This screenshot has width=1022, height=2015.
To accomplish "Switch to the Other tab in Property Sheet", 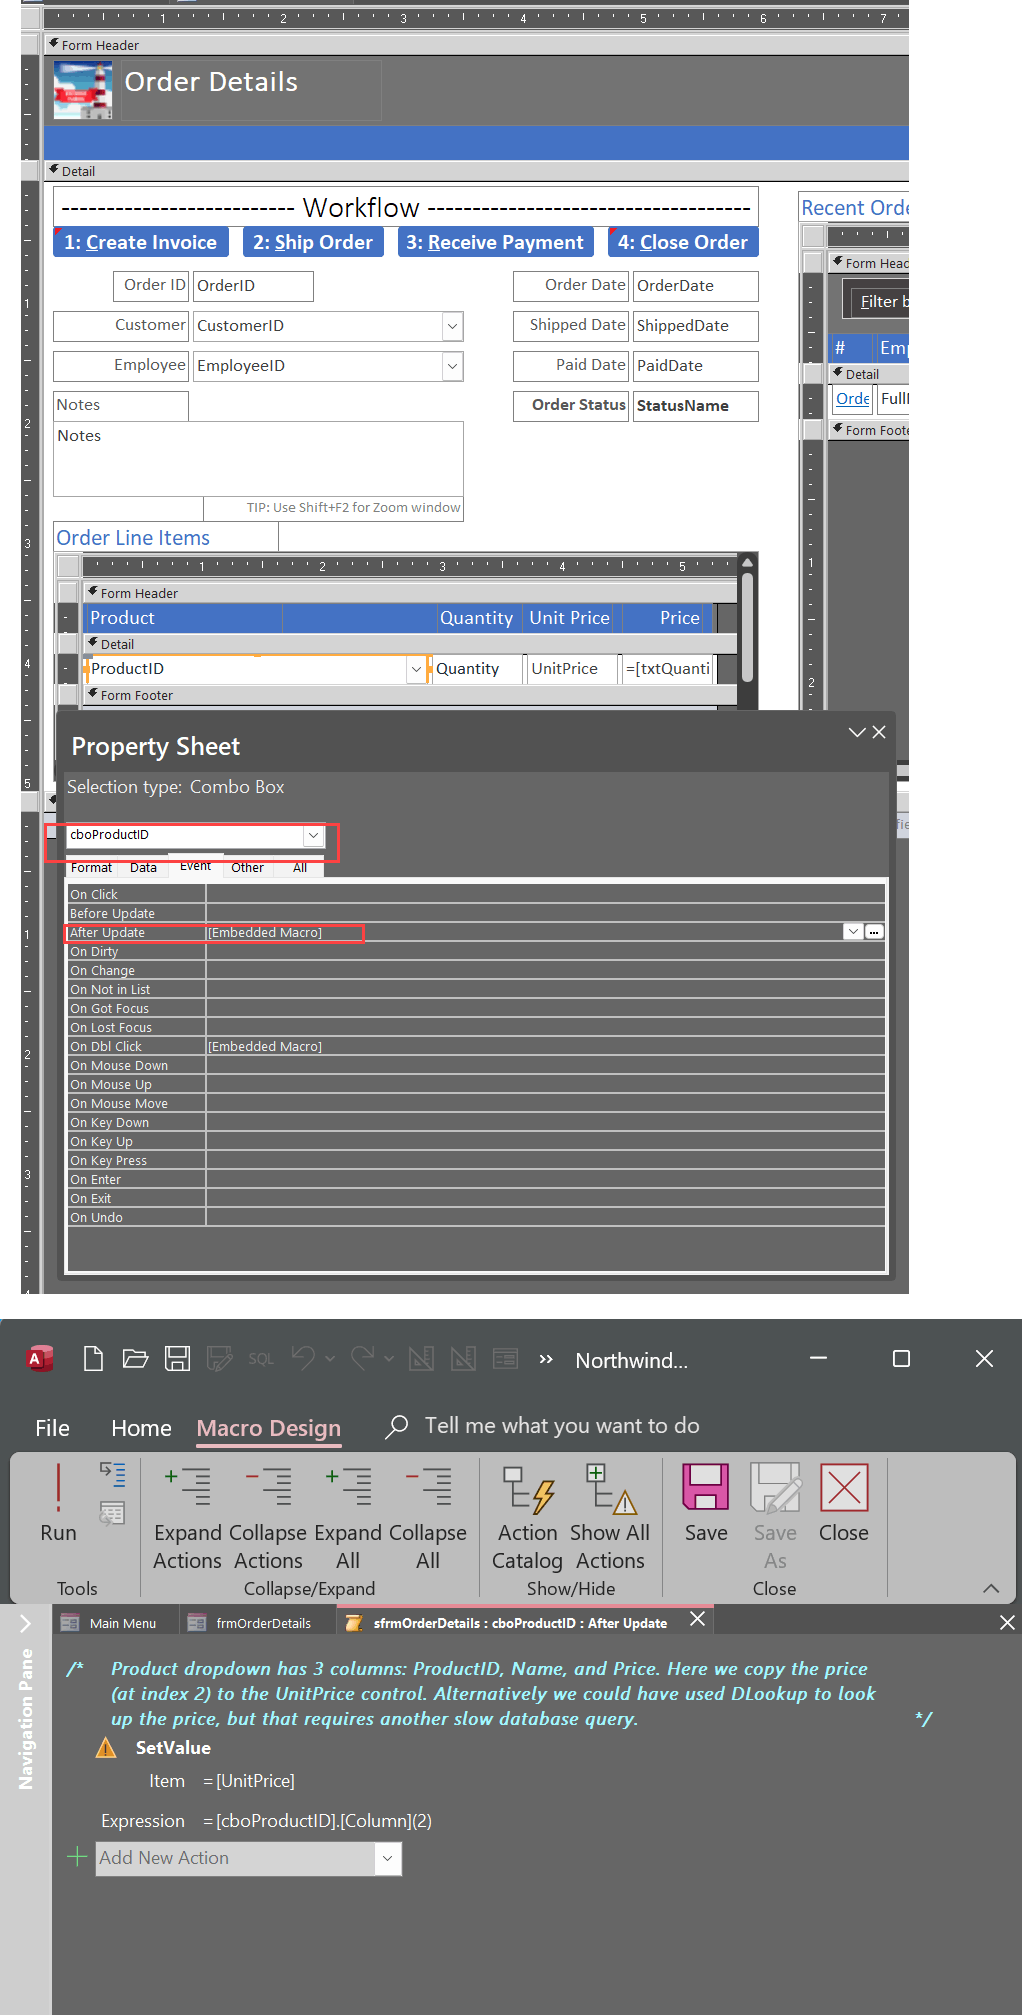I will click(247, 868).
